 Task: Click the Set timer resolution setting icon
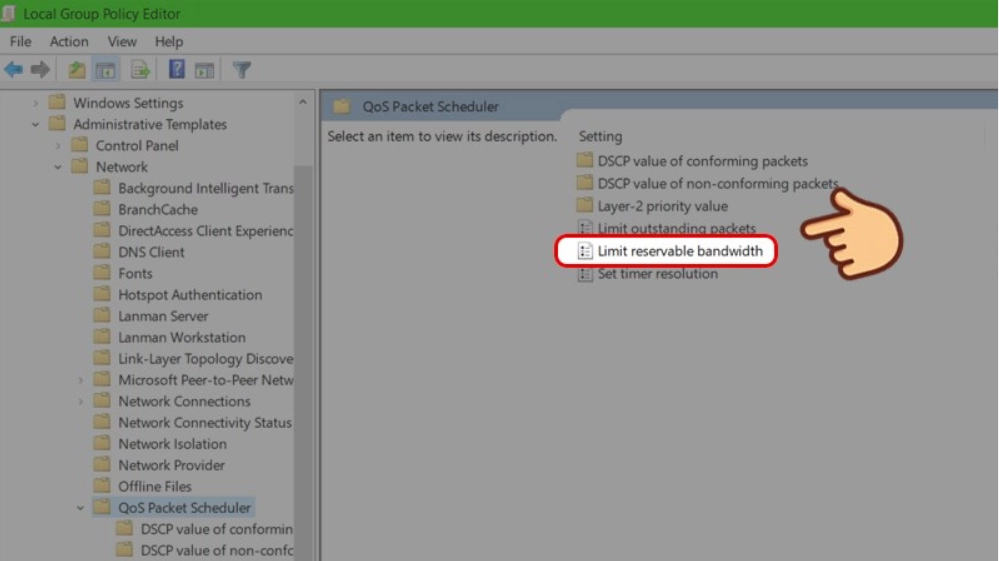coord(585,274)
